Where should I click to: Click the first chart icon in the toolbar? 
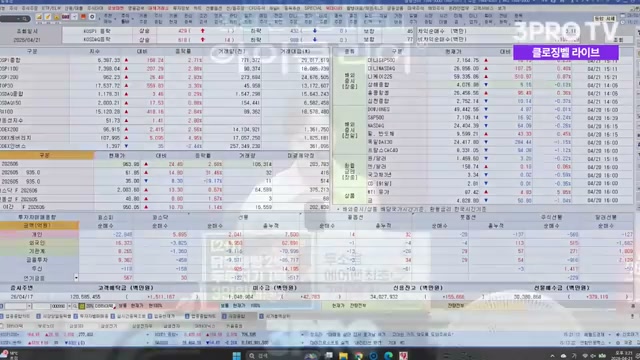[39, 17]
